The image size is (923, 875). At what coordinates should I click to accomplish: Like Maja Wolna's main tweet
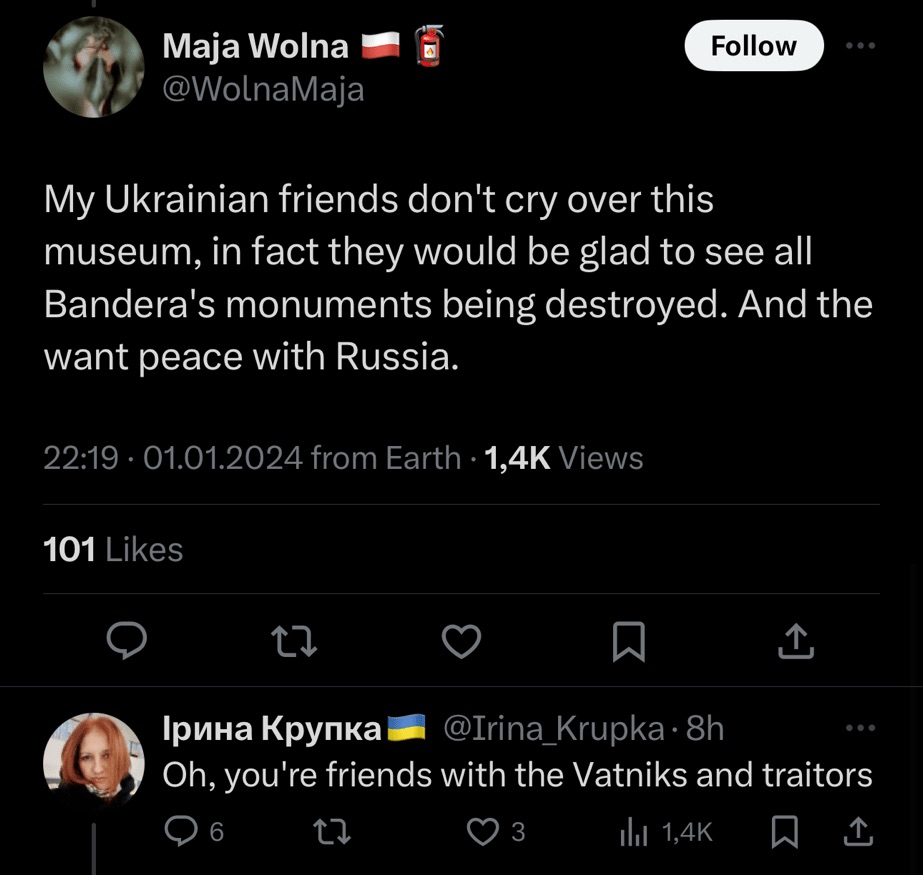(x=461, y=642)
